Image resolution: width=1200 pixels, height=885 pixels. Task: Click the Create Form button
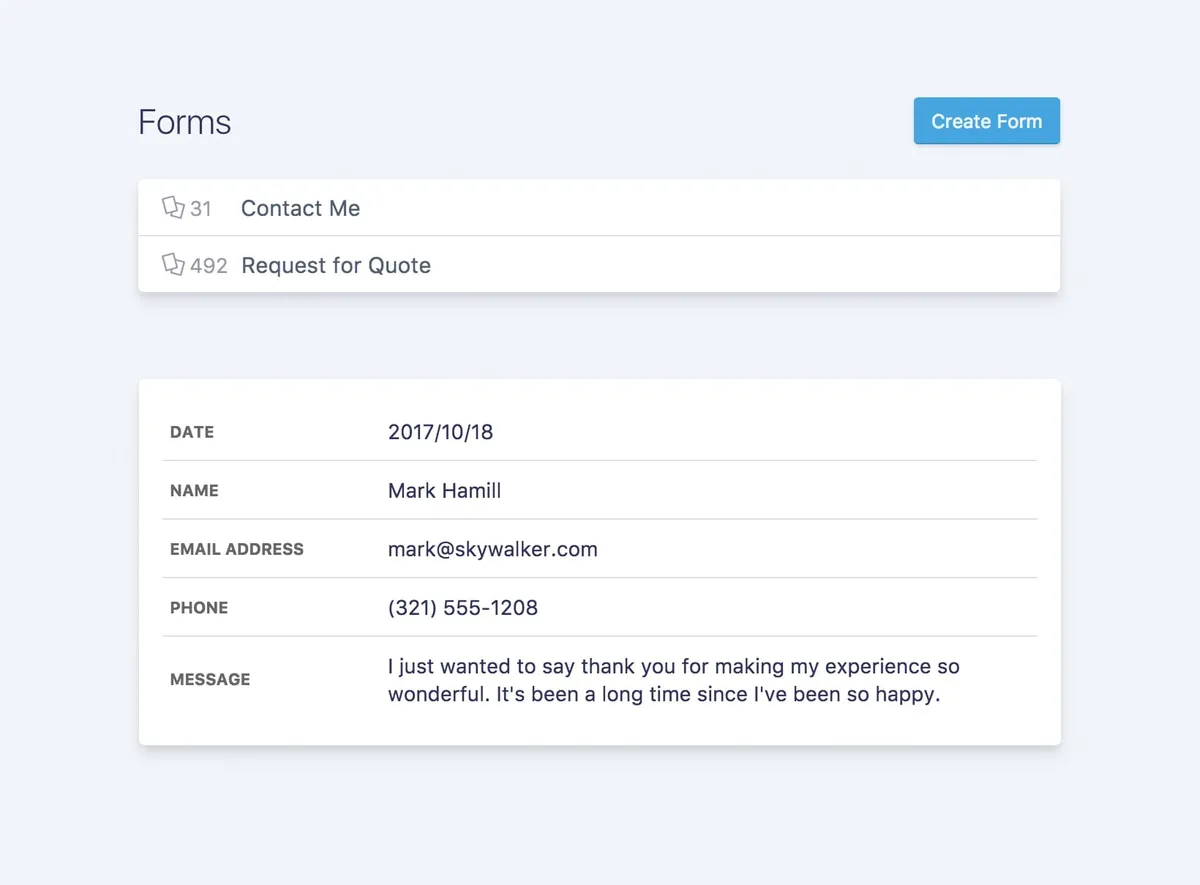coord(986,121)
